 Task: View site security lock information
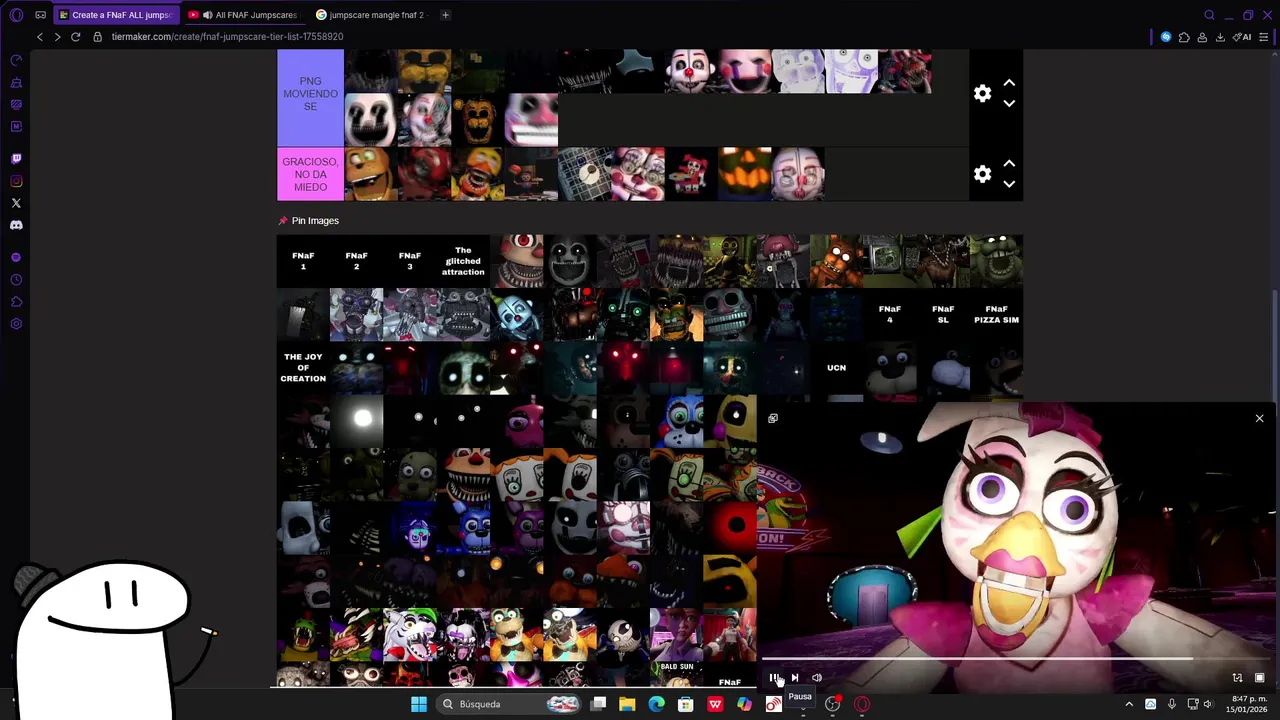coord(97,37)
